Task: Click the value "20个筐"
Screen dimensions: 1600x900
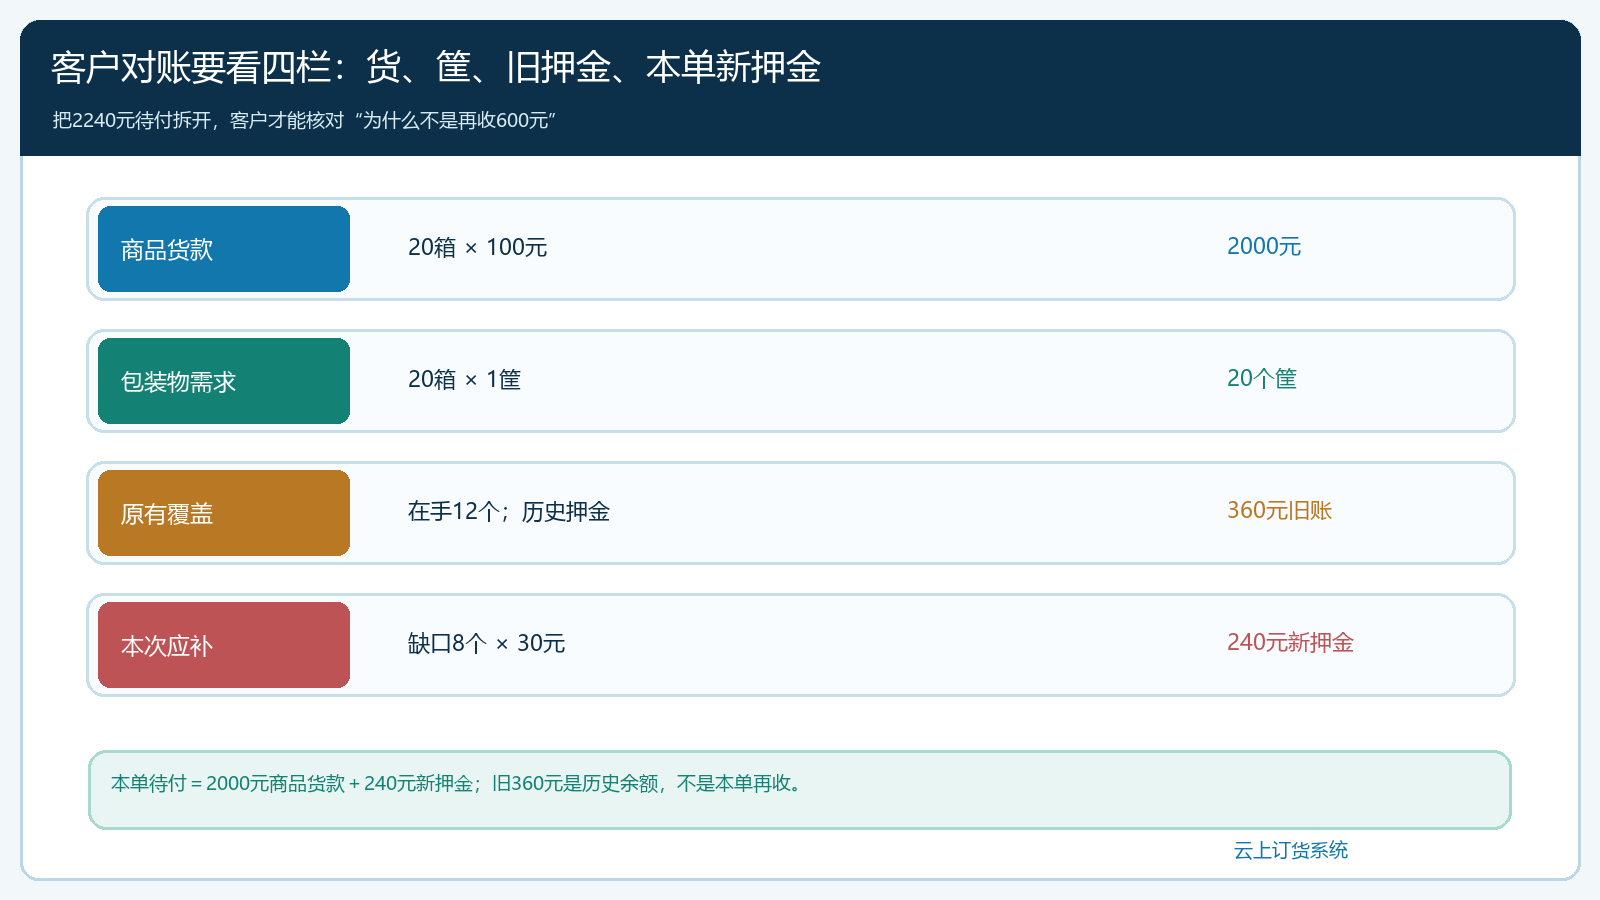Action: [x=1262, y=378]
